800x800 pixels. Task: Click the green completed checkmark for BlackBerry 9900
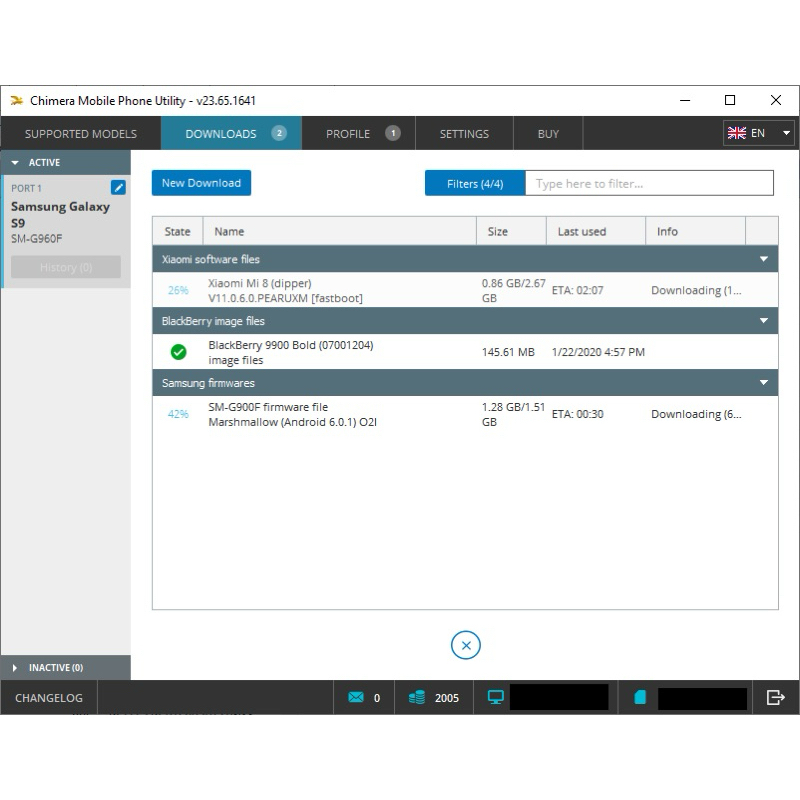tap(179, 352)
